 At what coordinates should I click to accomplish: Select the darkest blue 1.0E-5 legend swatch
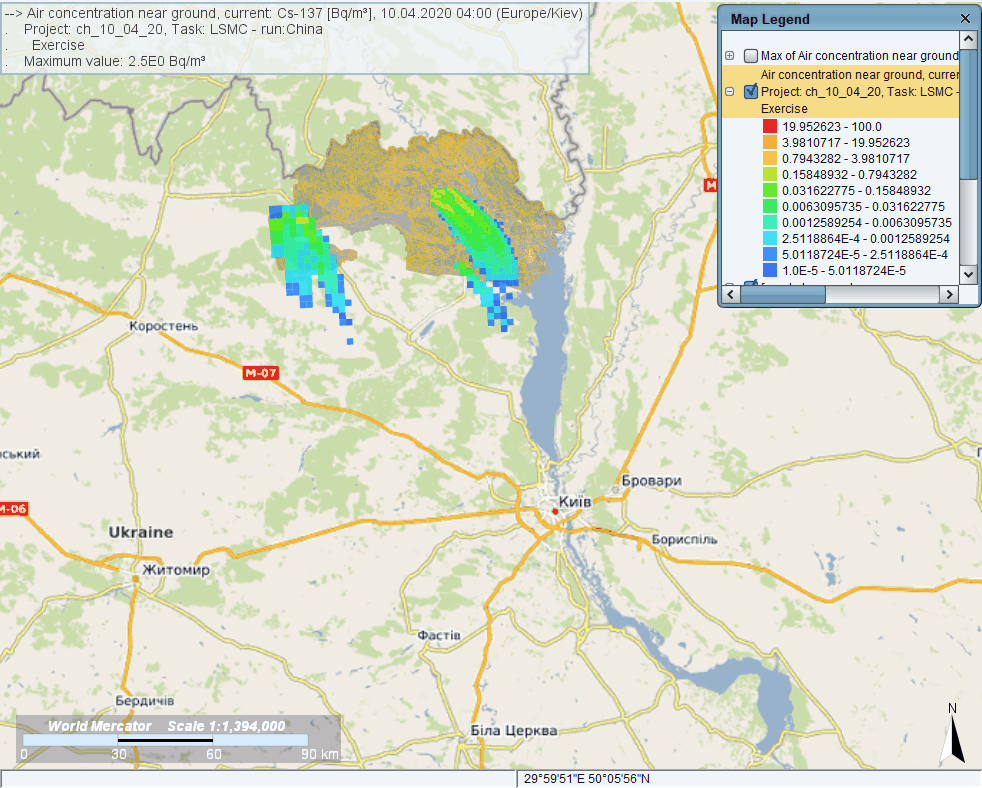pyautogui.click(x=769, y=271)
